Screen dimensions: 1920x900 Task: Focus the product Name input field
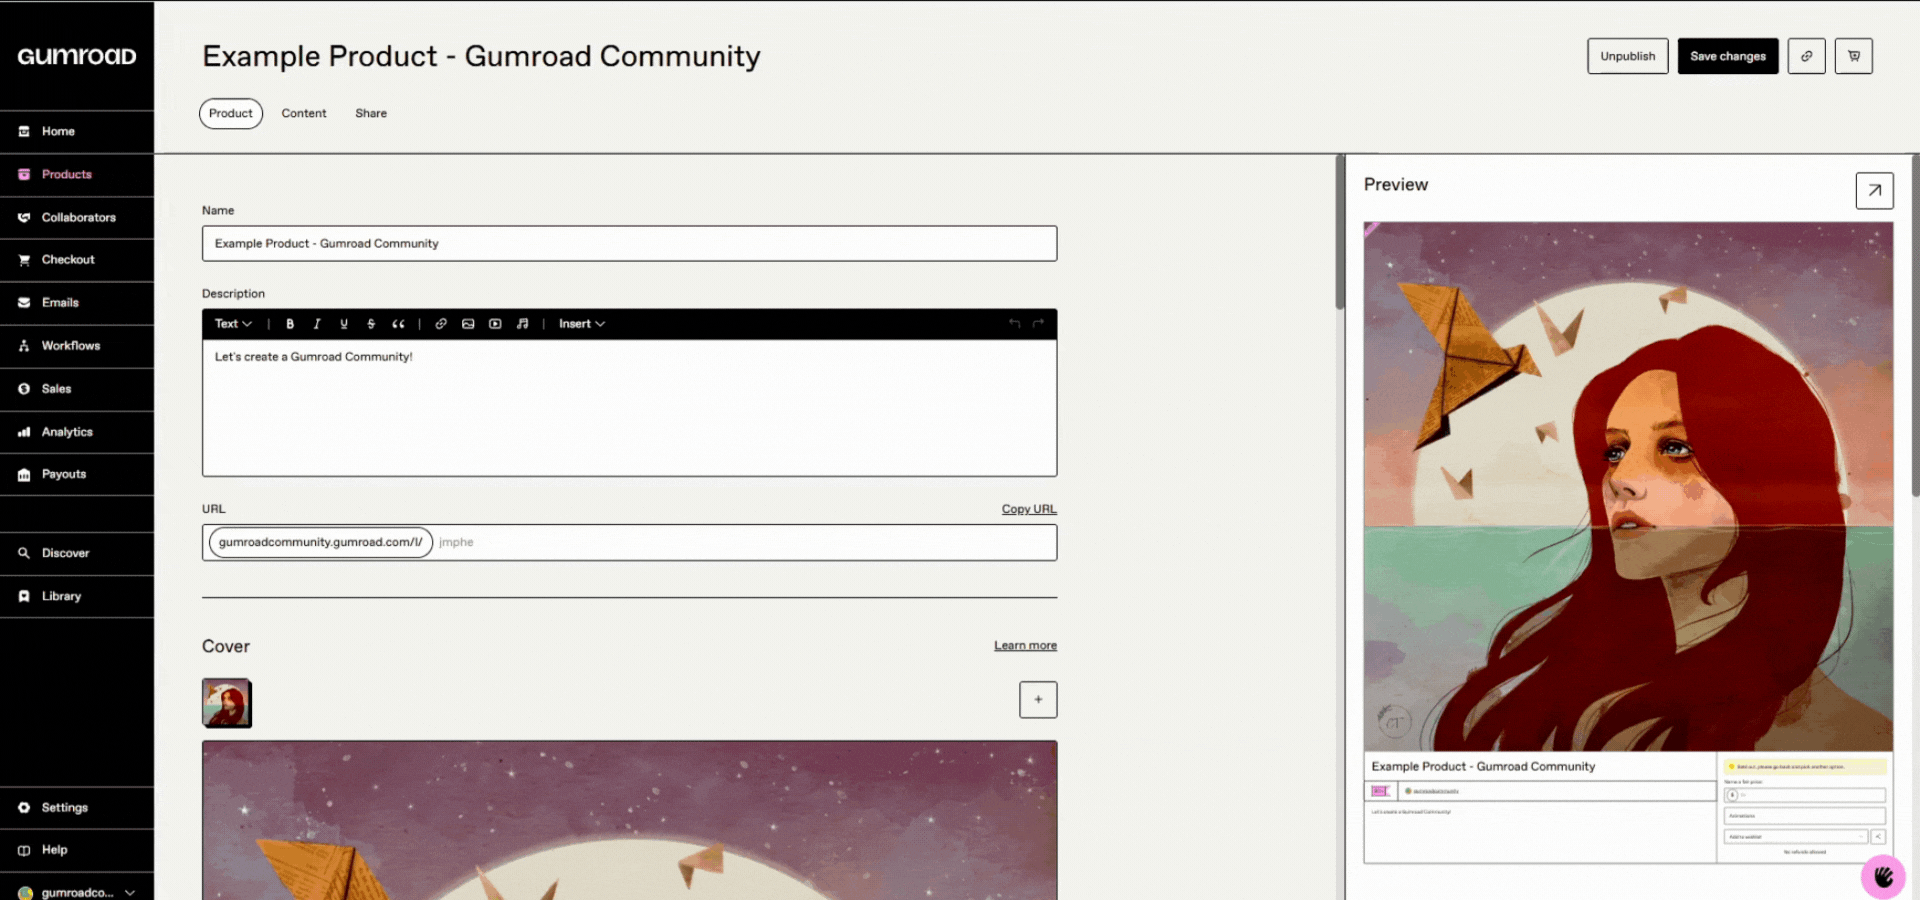tap(629, 243)
